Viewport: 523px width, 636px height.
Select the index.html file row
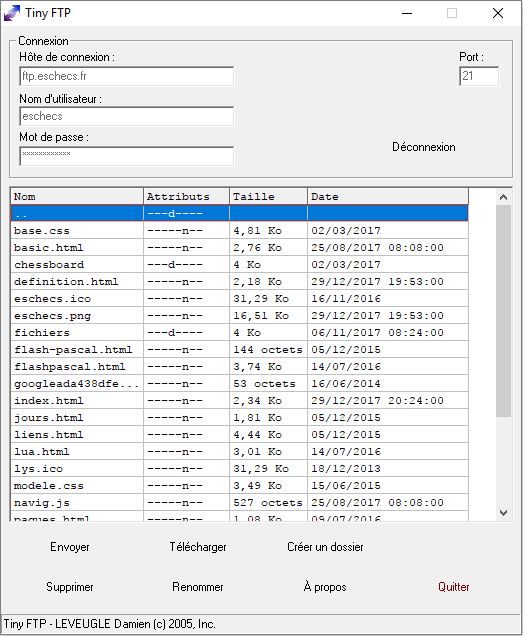(x=239, y=400)
